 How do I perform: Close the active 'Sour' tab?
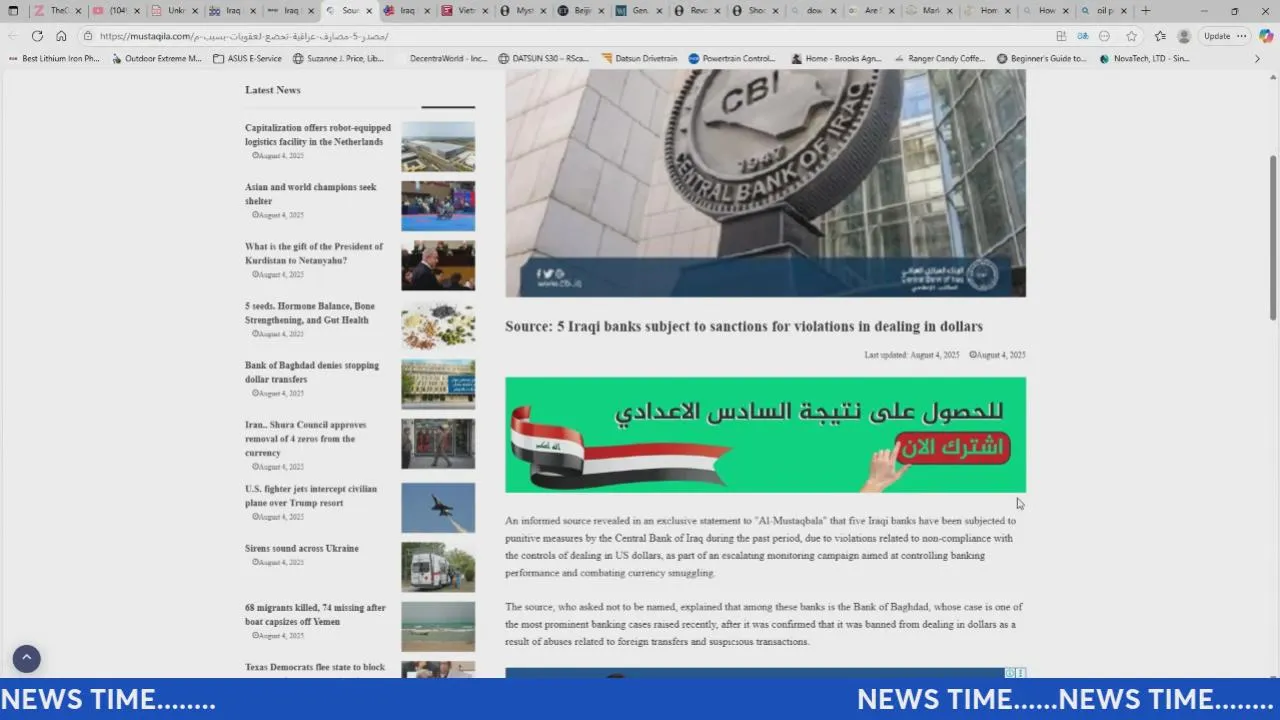click(x=369, y=11)
